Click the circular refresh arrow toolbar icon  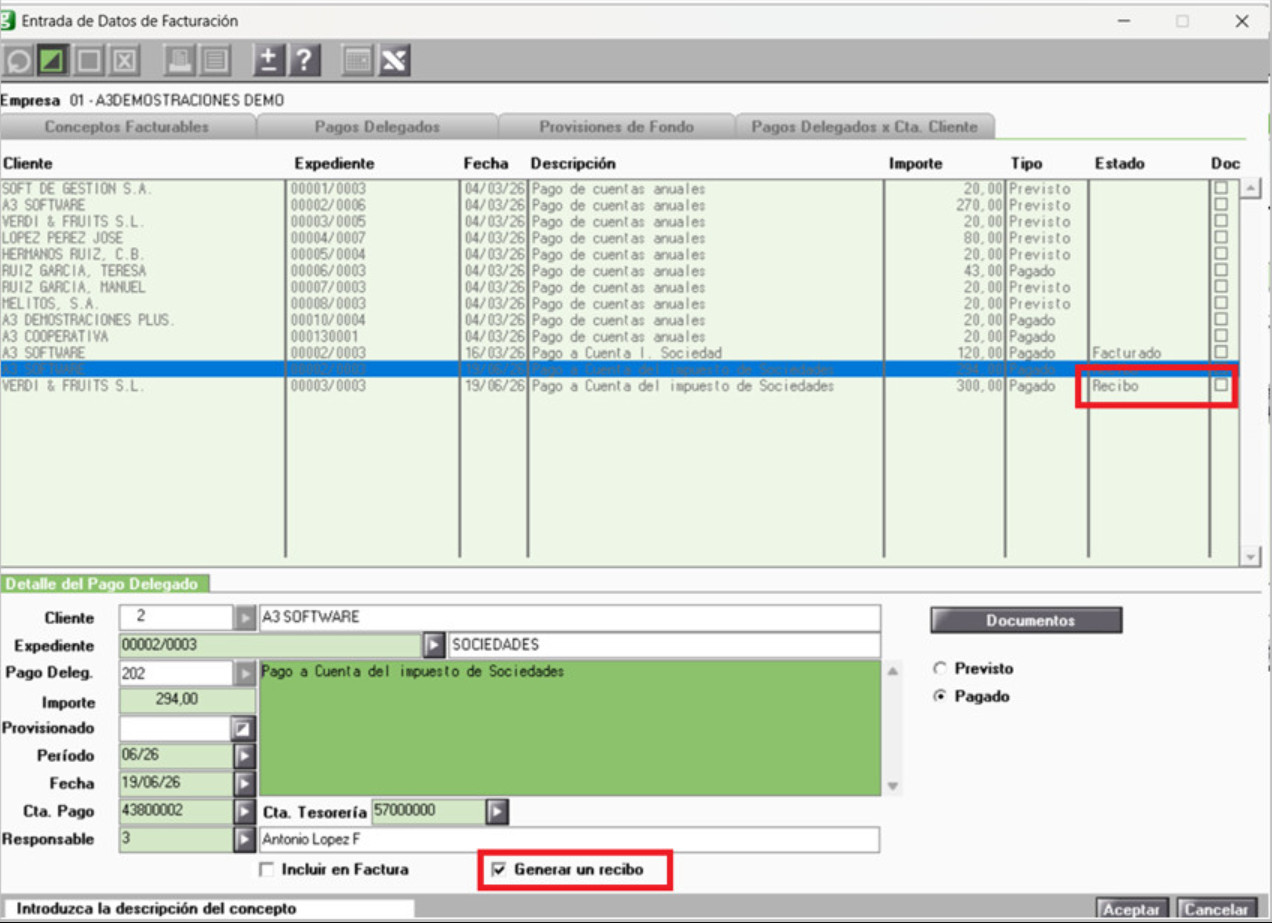point(18,61)
